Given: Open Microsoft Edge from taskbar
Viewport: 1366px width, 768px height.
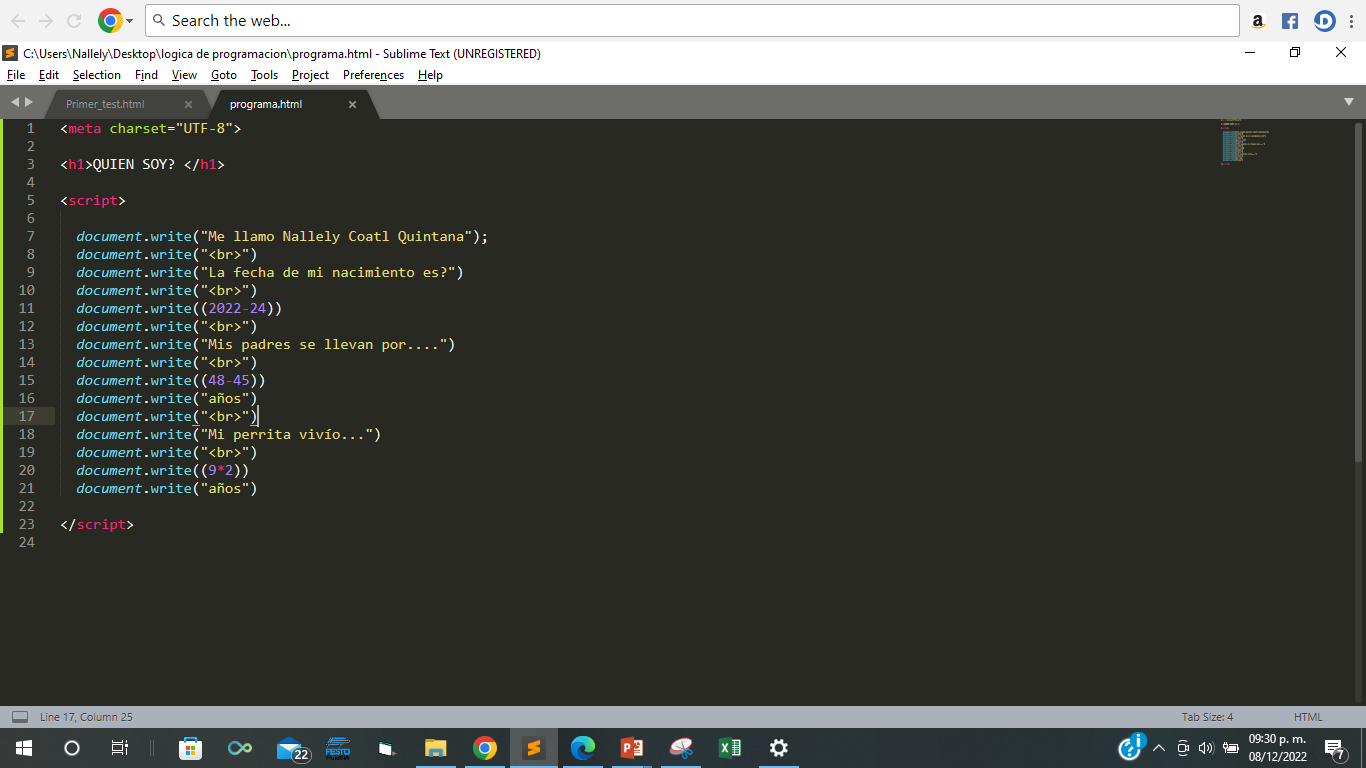Looking at the screenshot, I should (x=583, y=748).
